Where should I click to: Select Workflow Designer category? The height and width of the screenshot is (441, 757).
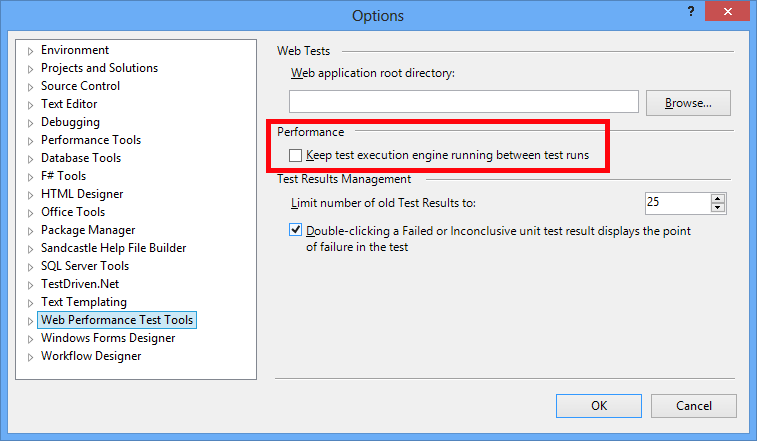tap(90, 356)
